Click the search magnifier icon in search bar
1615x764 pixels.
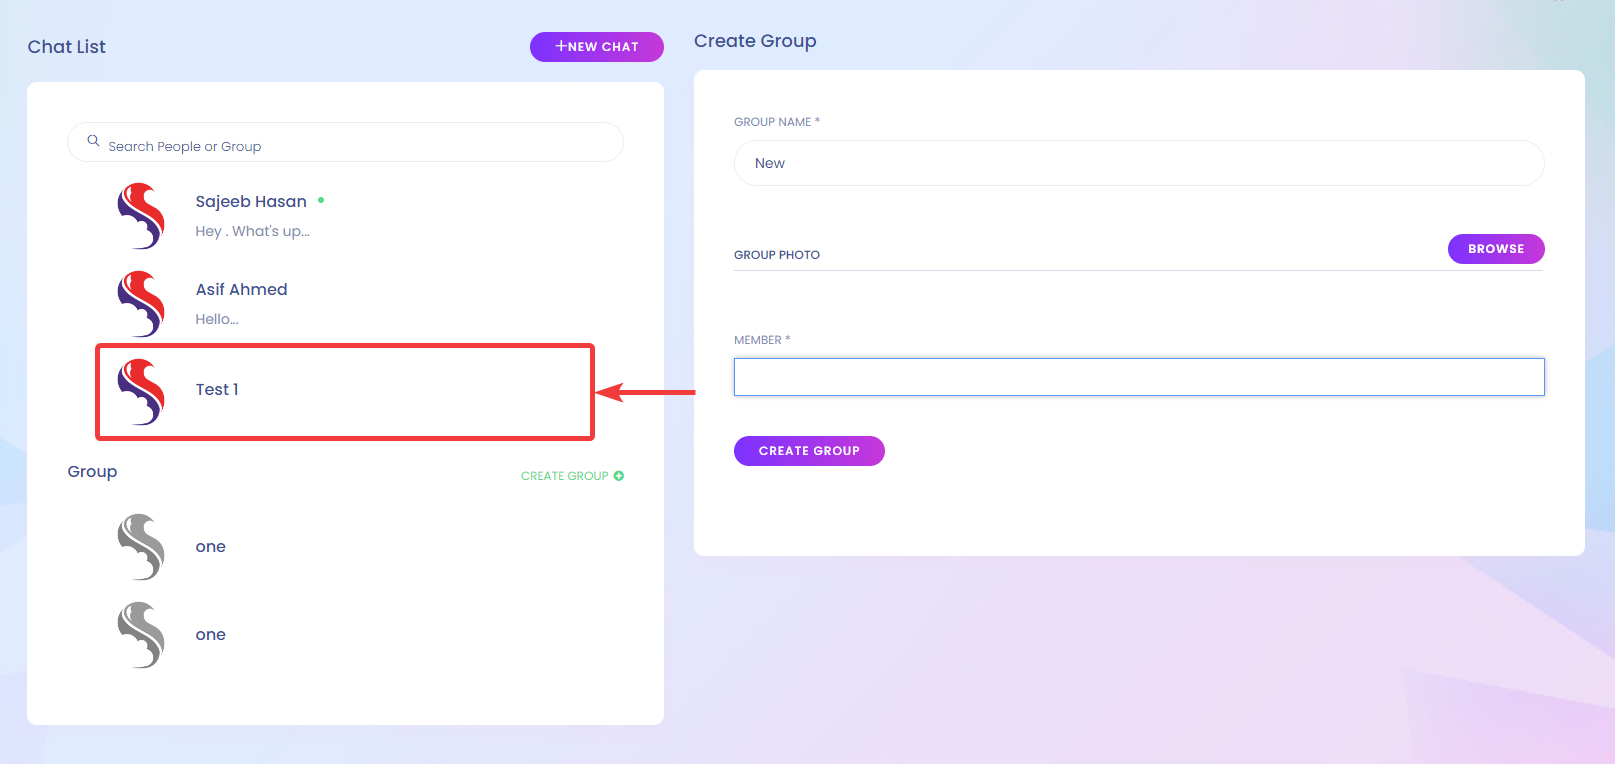(x=93, y=140)
